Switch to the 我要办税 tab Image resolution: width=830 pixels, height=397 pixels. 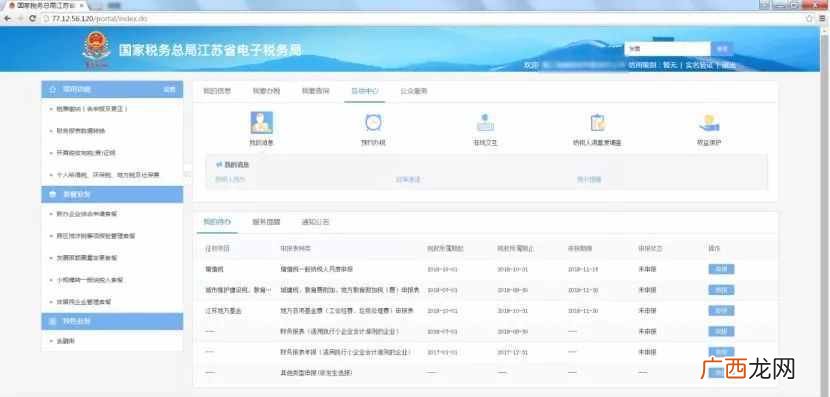pyautogui.click(x=266, y=91)
